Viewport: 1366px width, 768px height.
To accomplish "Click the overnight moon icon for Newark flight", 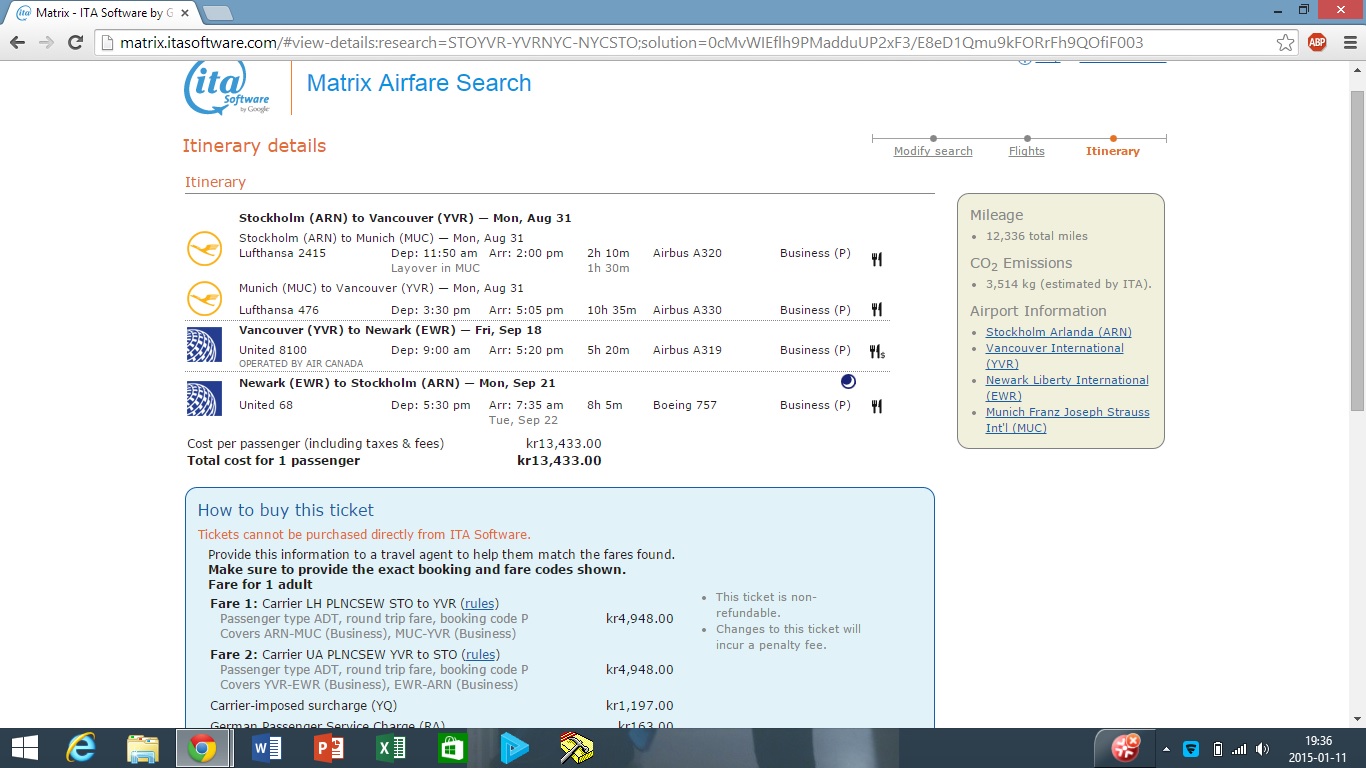I will click(x=848, y=381).
